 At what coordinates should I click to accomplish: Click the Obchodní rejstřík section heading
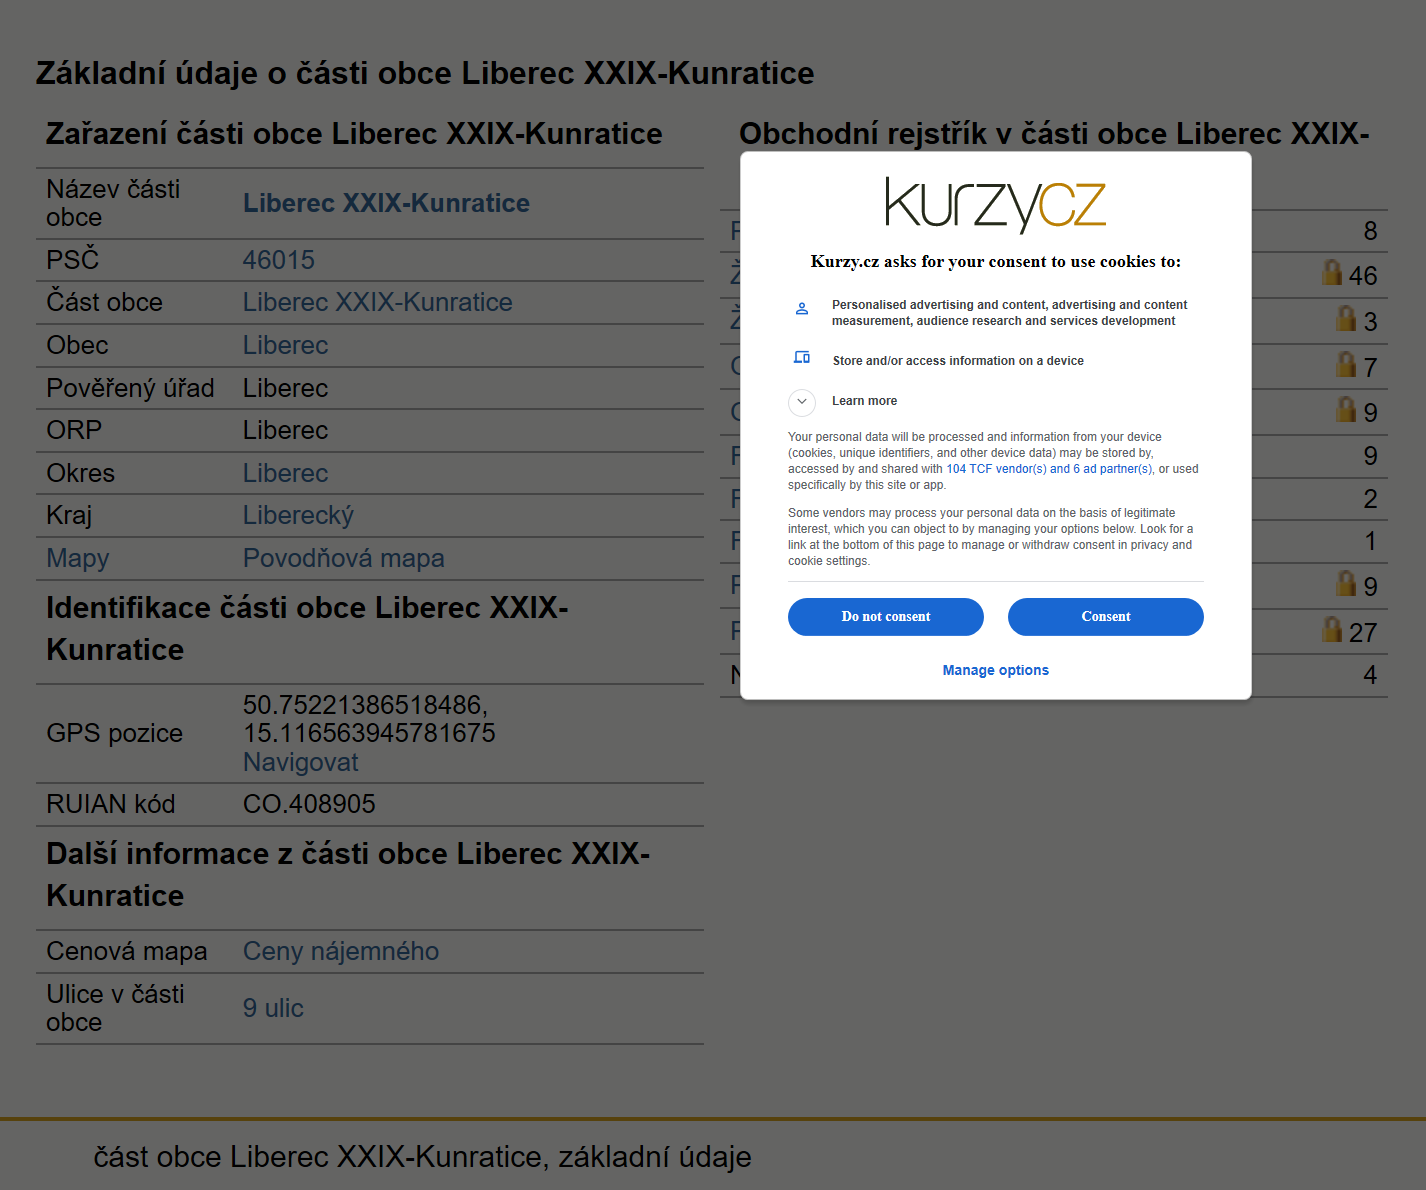(1054, 134)
